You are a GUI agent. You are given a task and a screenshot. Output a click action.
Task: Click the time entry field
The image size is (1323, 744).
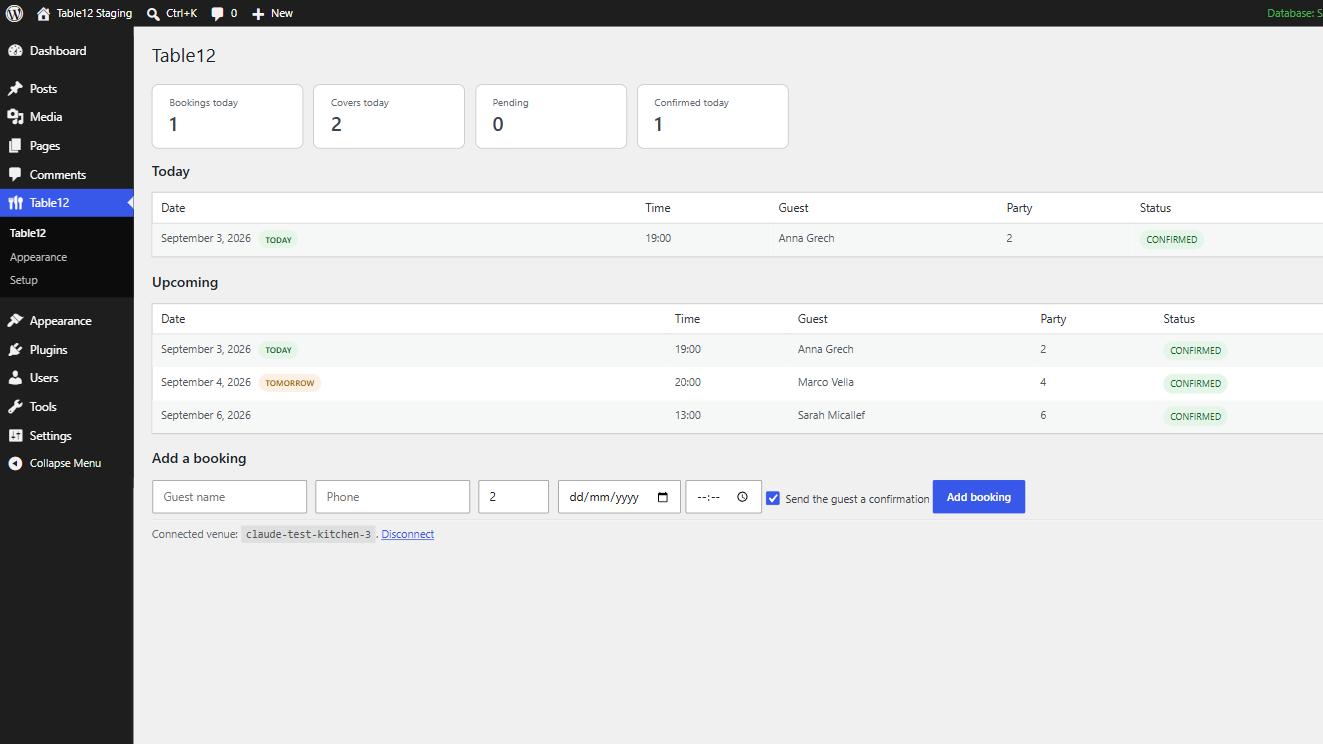tap(723, 497)
